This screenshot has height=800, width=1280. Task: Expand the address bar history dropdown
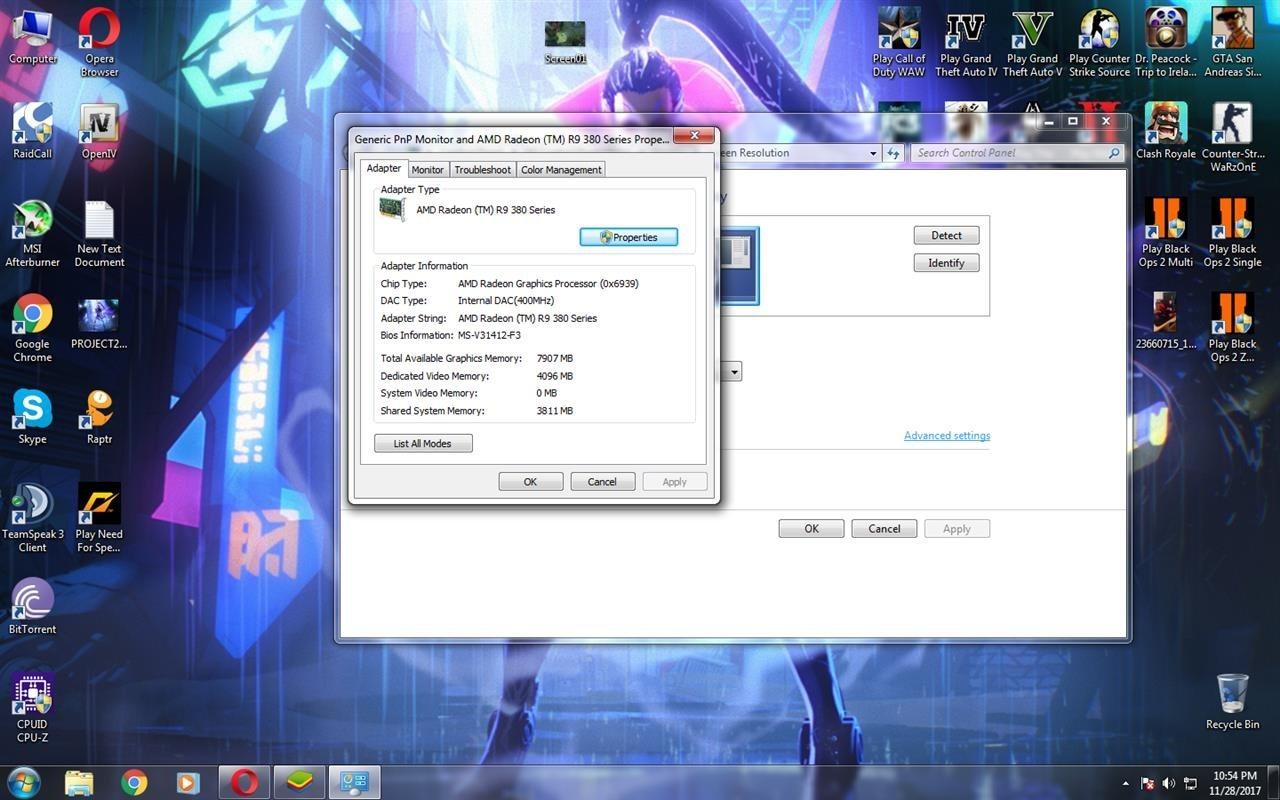coord(872,153)
